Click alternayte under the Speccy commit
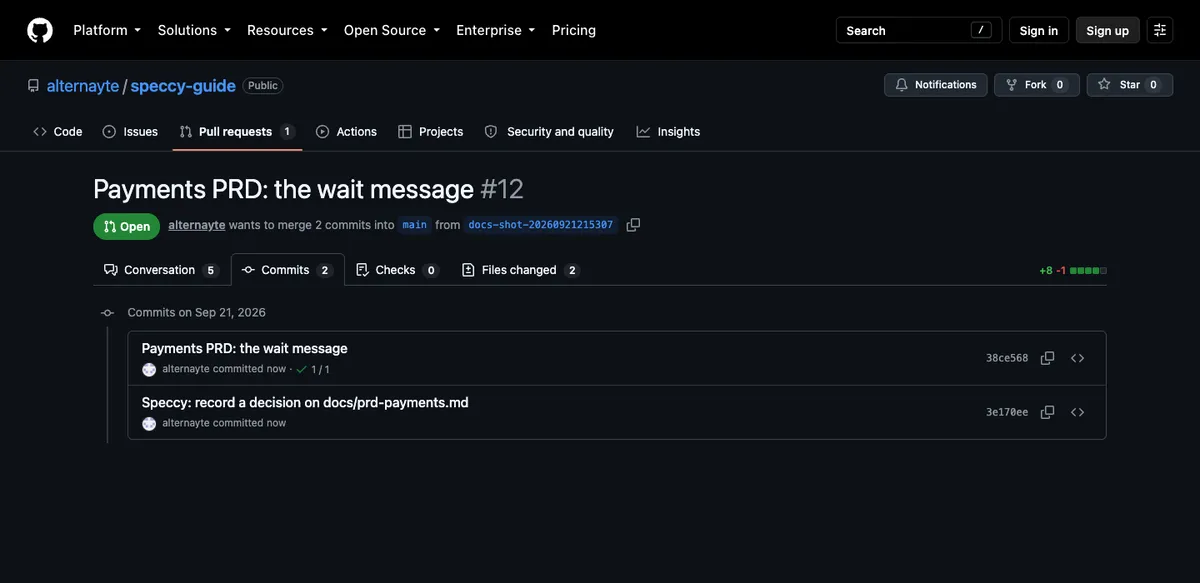This screenshot has width=1200, height=583. (186, 423)
